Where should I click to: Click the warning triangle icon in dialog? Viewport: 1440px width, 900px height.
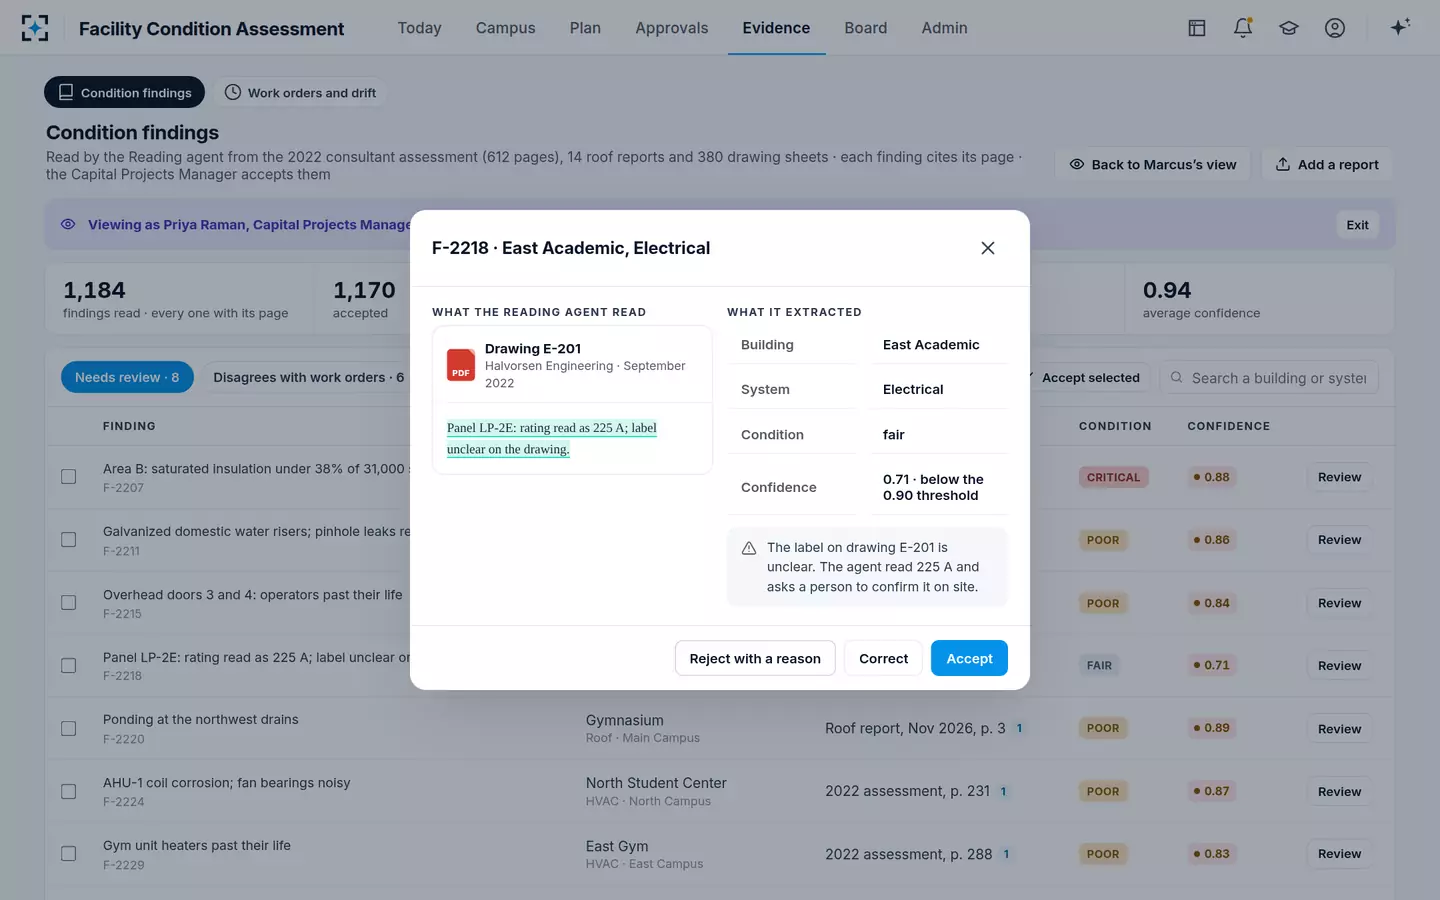(748, 548)
